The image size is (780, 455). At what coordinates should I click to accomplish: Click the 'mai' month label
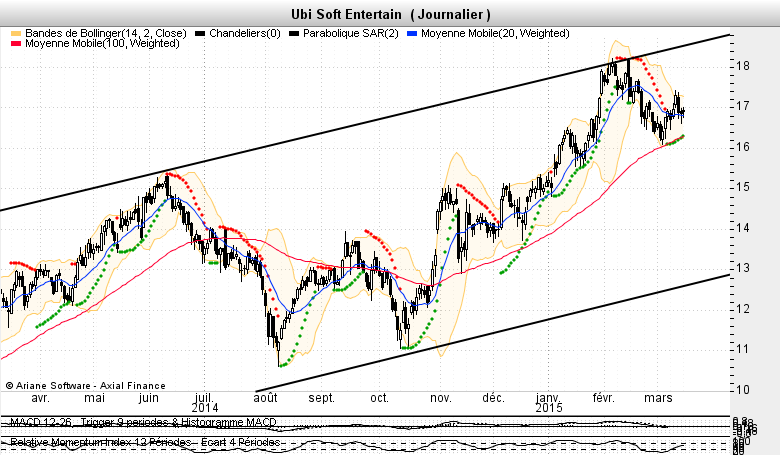pyautogui.click(x=95, y=398)
